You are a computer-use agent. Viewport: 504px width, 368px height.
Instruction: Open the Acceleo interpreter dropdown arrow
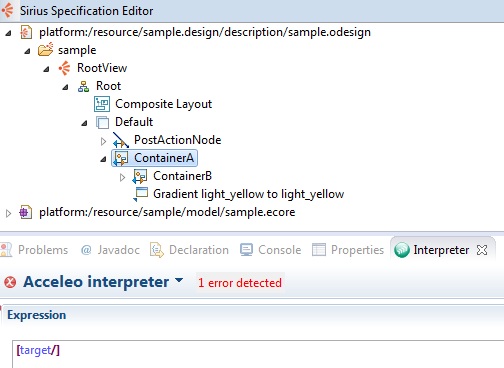(x=179, y=280)
